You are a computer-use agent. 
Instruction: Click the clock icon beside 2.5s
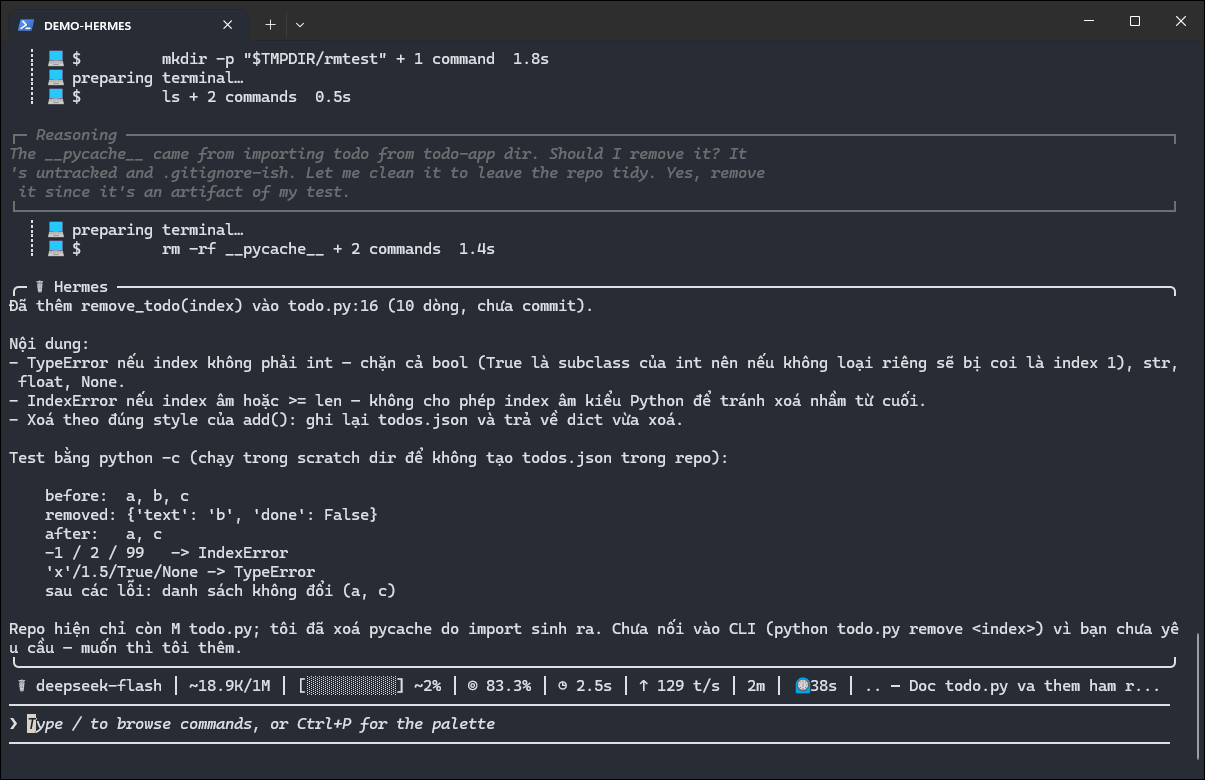tap(564, 686)
